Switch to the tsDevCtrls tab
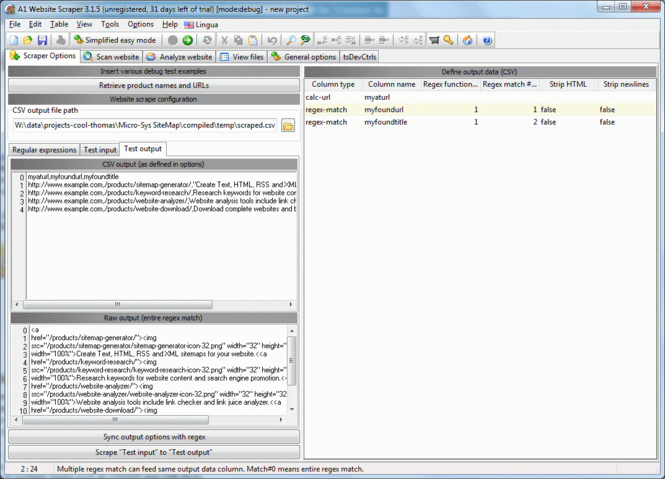 [x=359, y=56]
